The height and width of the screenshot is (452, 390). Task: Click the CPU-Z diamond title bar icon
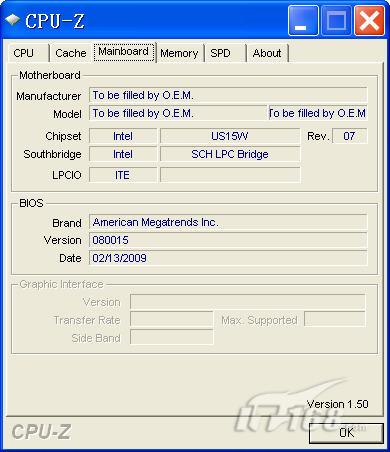pyautogui.click(x=12, y=20)
